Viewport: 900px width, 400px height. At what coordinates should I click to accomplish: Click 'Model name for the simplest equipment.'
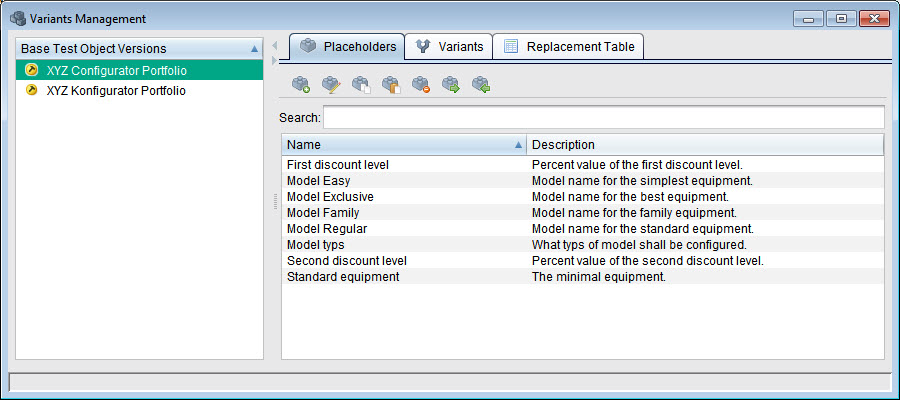[642, 180]
